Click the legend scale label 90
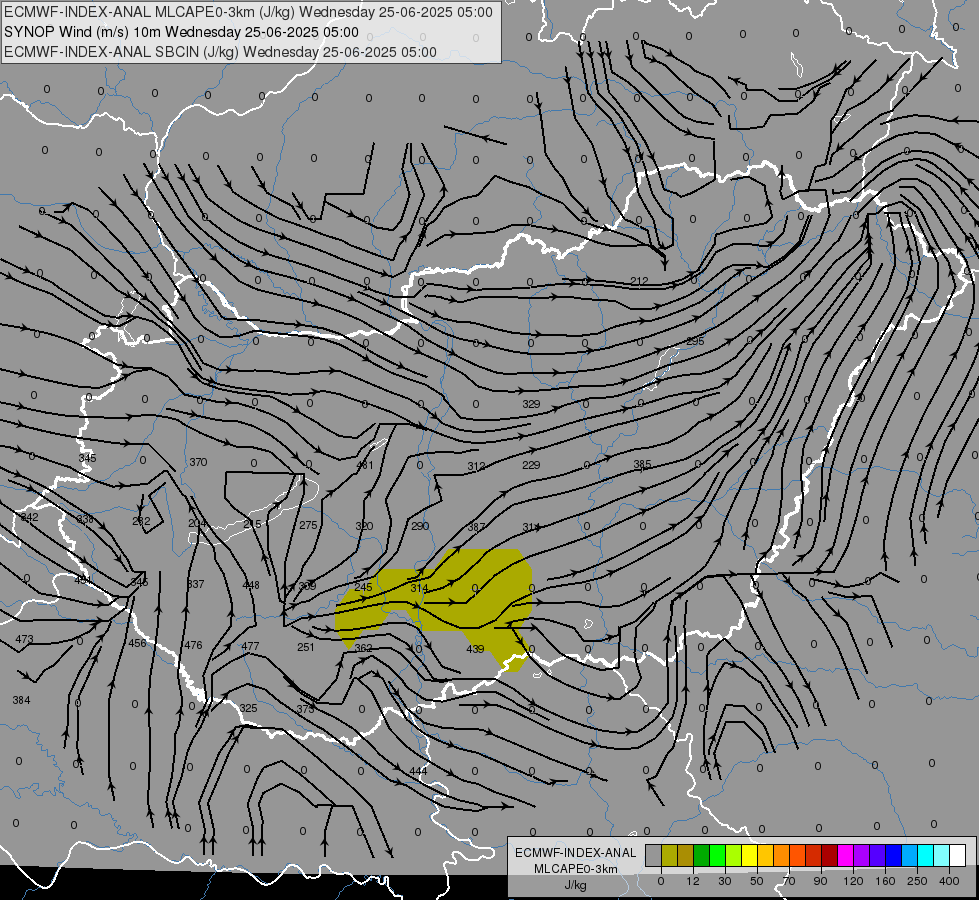This screenshot has height=900, width=979. [820, 881]
